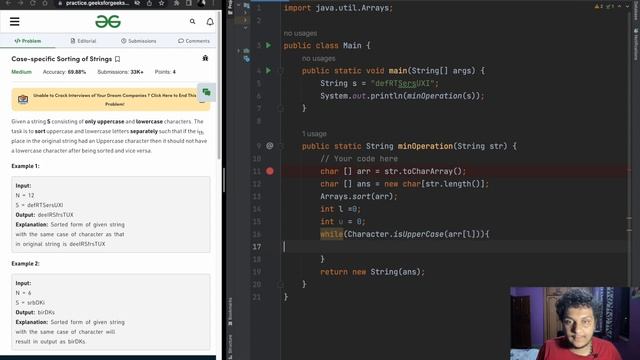Click 'no usages' hint above main method
The width and height of the screenshot is (640, 360).
pyautogui.click(x=318, y=58)
